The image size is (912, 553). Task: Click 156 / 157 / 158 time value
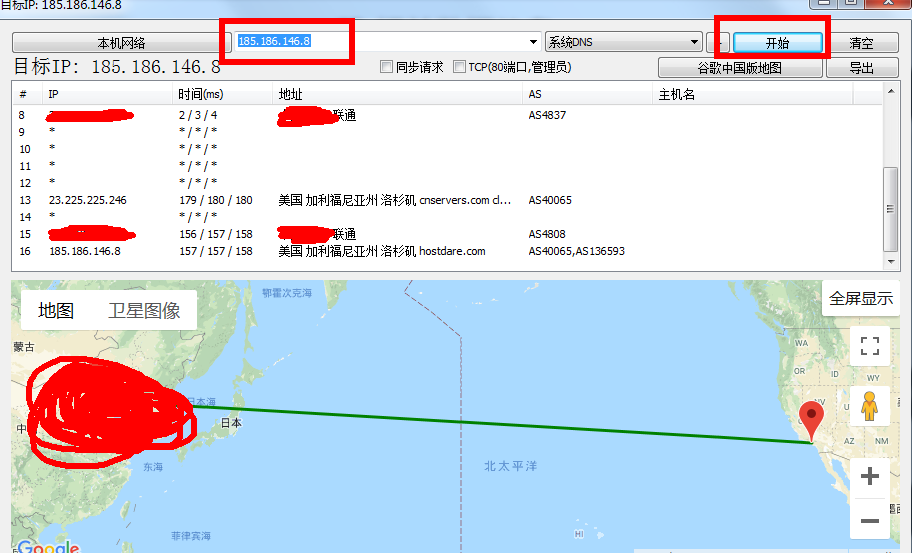pos(216,234)
